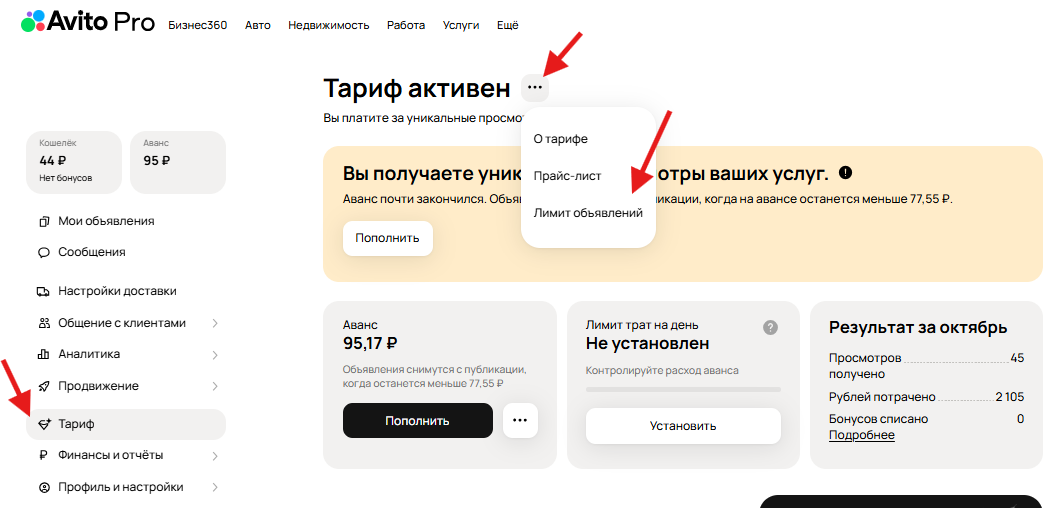Open the Услуги section
Screen dimensions: 1064x508
coord(461,25)
